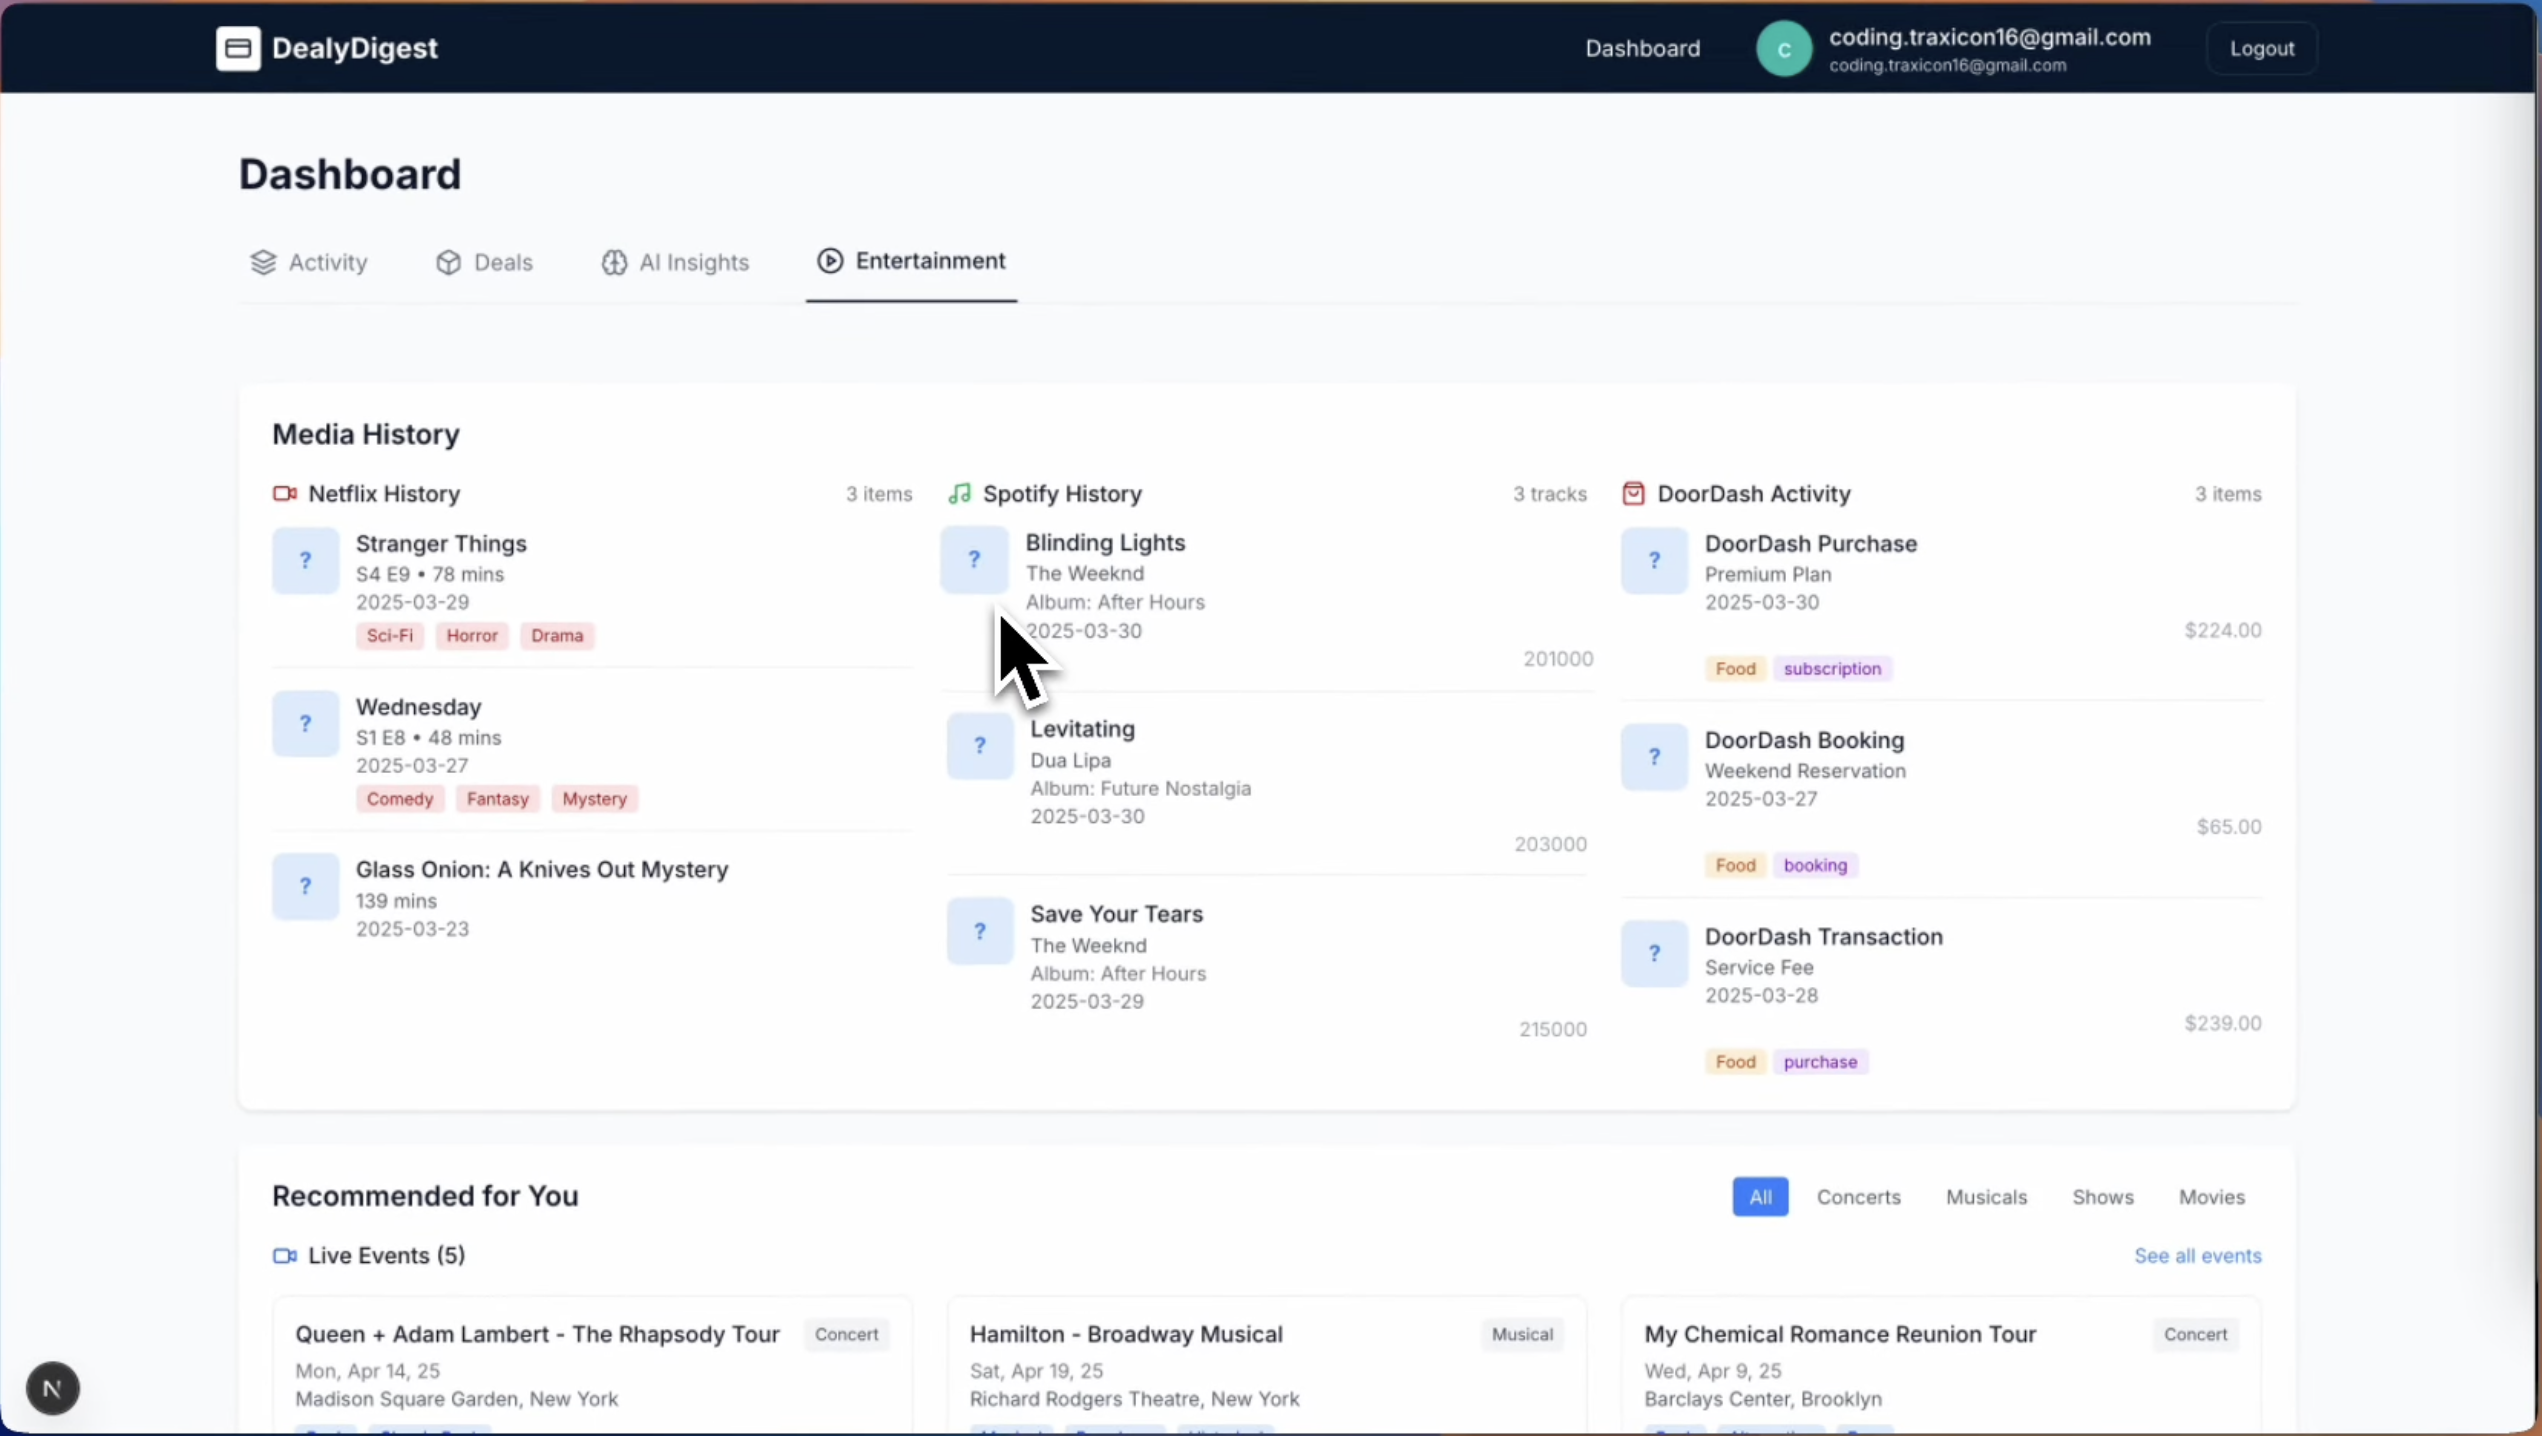Screen dimensions: 2542x1436
Task: Click the Fantasy genre tag
Action: tap(497, 799)
